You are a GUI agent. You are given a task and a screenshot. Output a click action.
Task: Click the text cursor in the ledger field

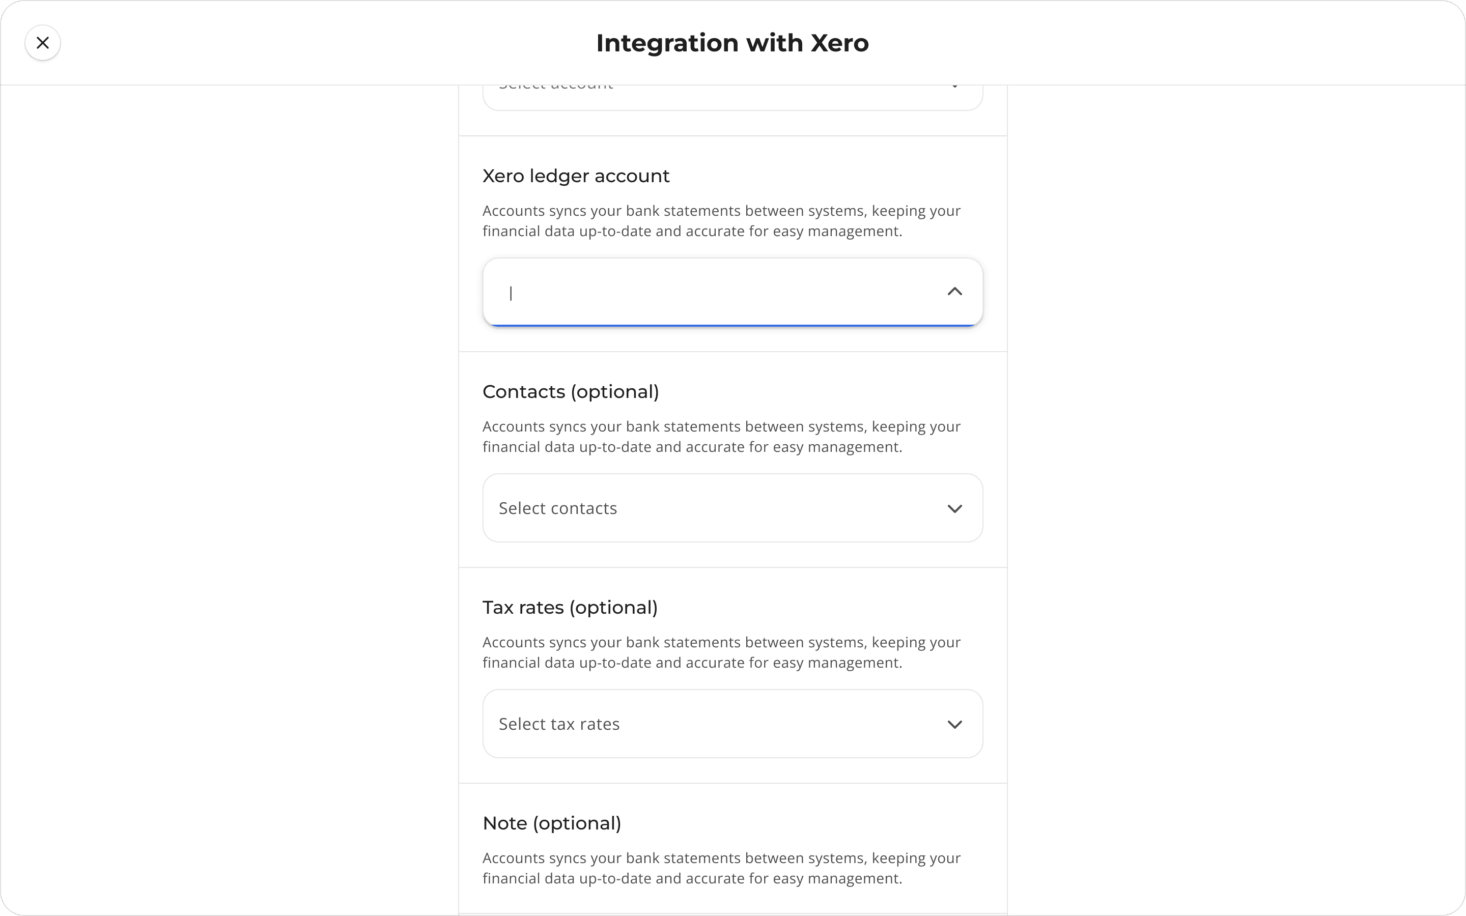click(511, 293)
